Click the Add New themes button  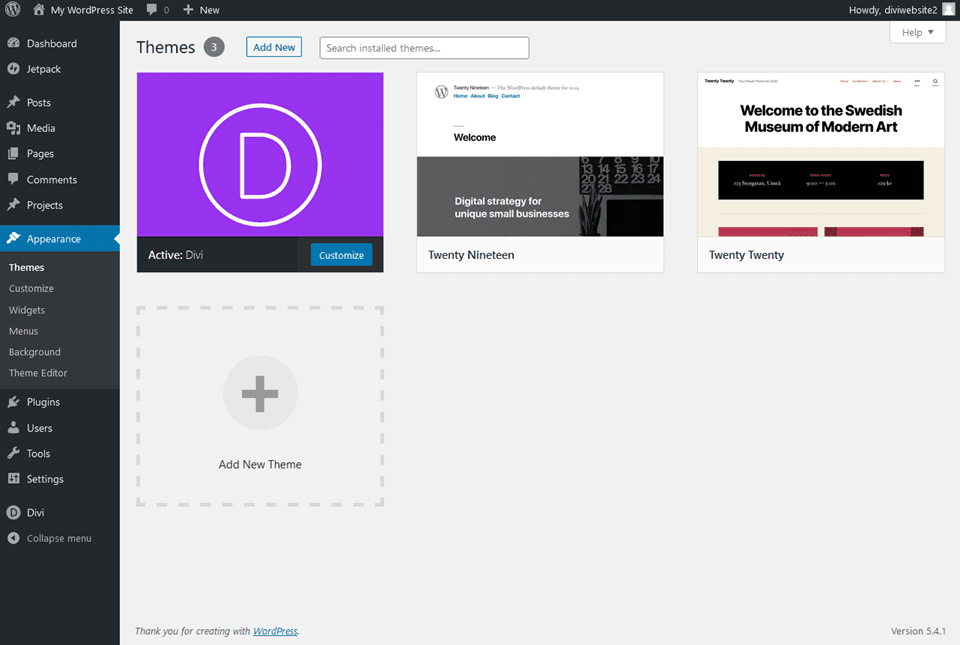pos(273,46)
